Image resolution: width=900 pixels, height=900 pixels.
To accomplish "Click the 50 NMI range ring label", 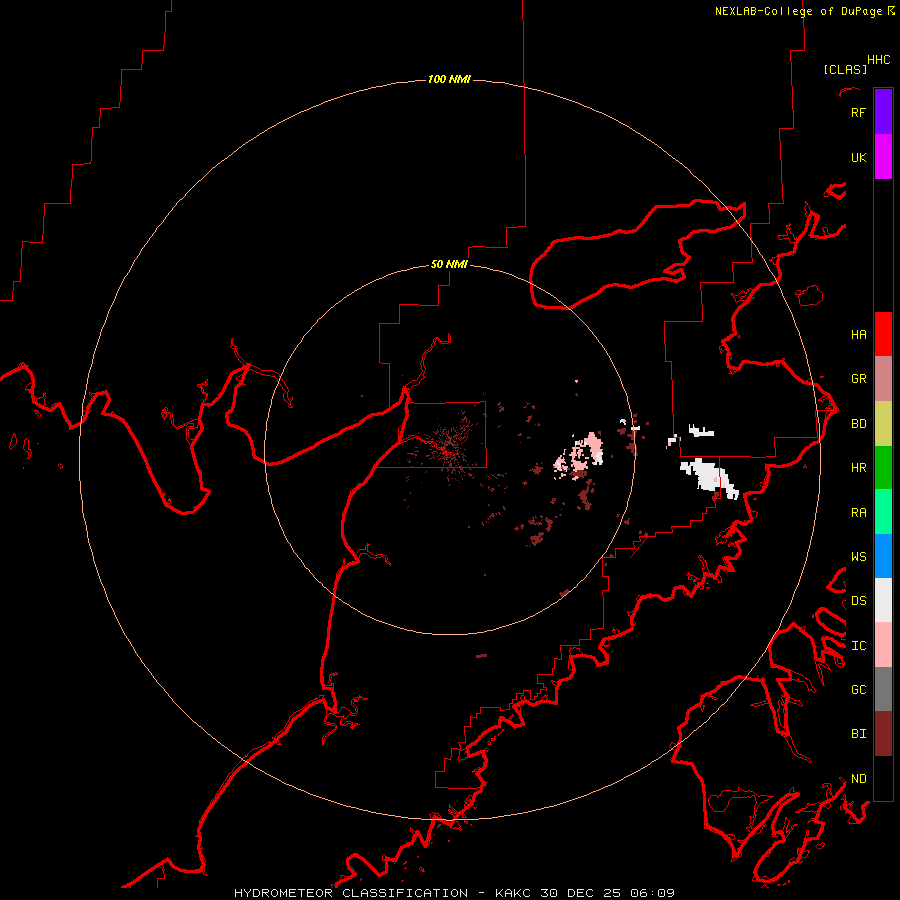I will coord(449,264).
